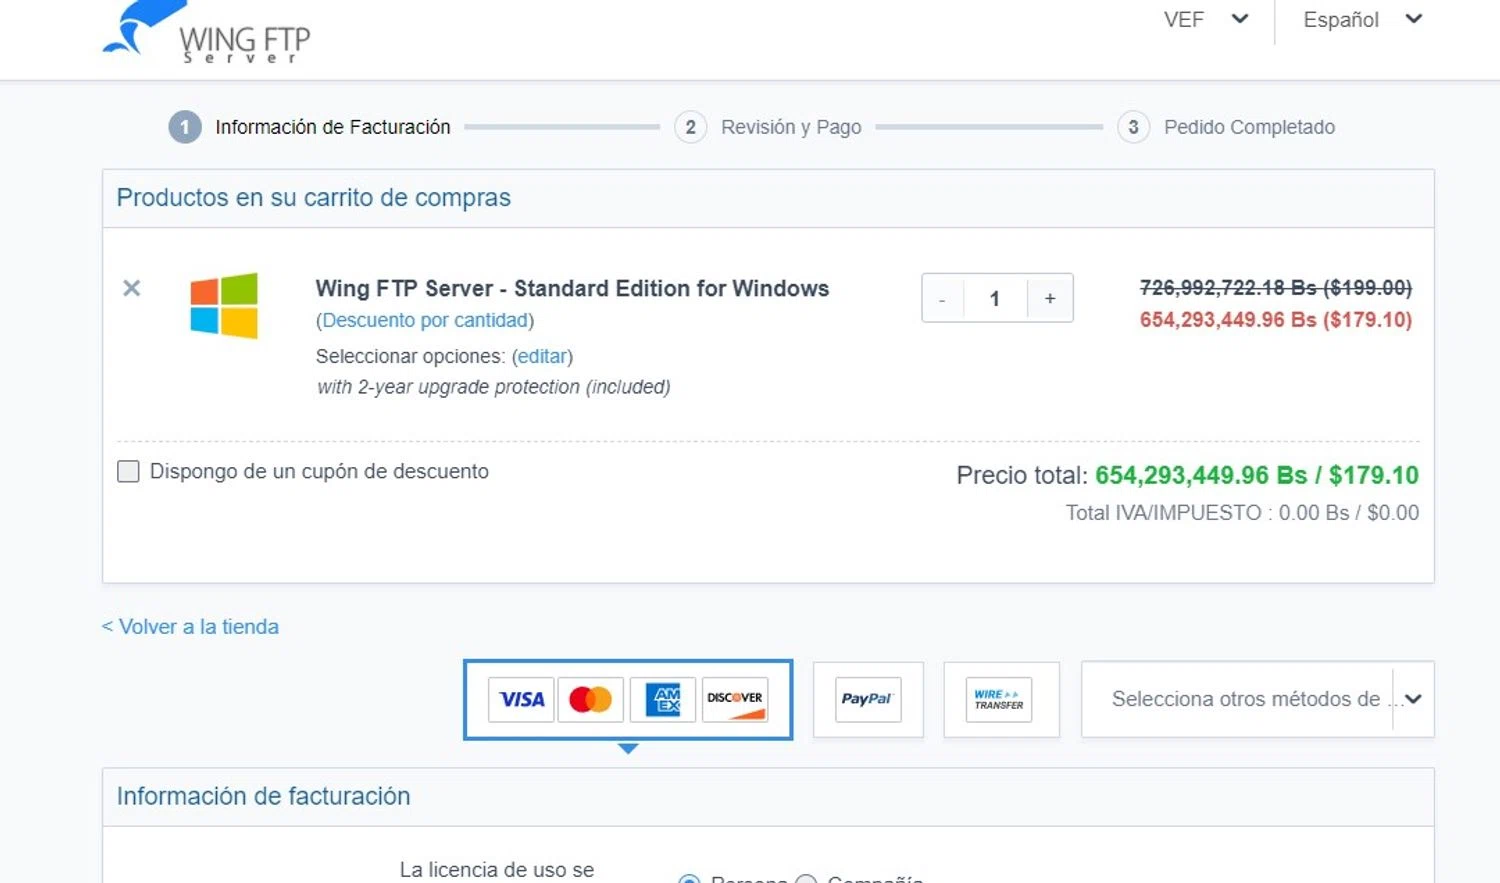Image resolution: width=1500 pixels, height=883 pixels.
Task: Click the 'editar' options link
Action: (542, 356)
